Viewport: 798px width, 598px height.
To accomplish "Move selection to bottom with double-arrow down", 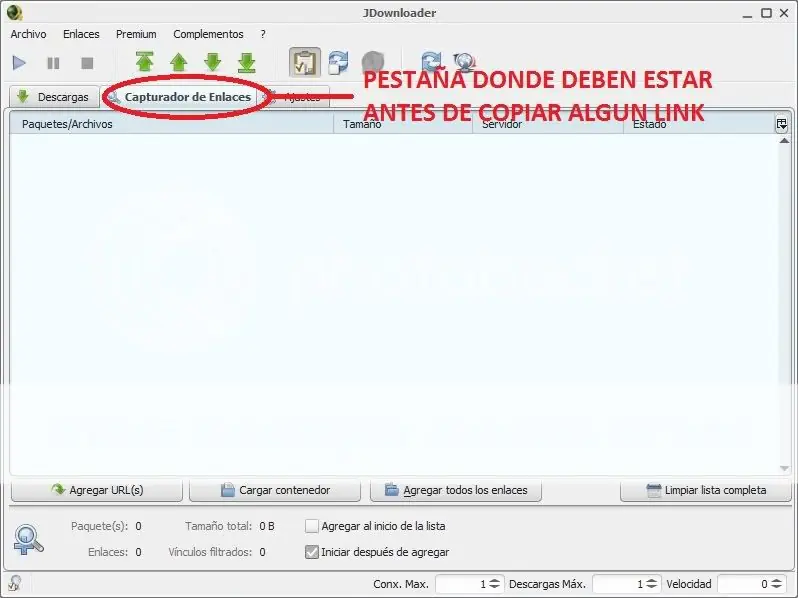I will (247, 62).
